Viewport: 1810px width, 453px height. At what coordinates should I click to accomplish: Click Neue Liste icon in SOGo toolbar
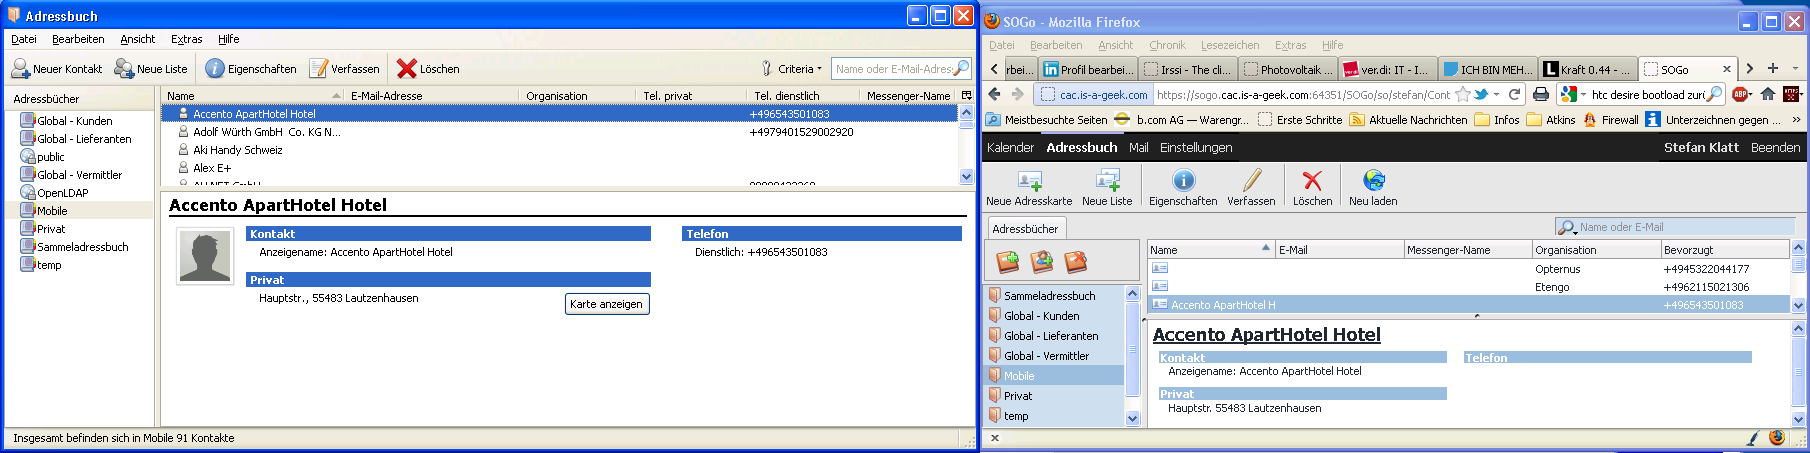1107,181
